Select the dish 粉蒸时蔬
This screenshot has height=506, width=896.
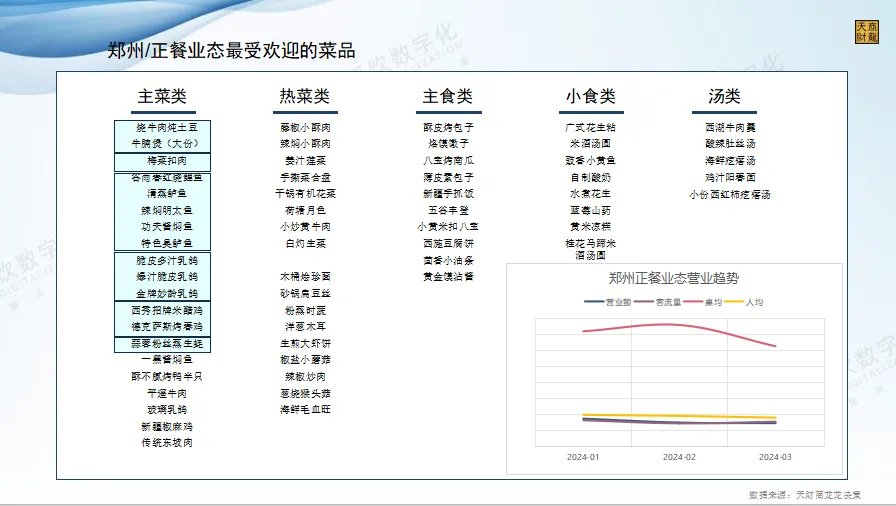click(305, 311)
